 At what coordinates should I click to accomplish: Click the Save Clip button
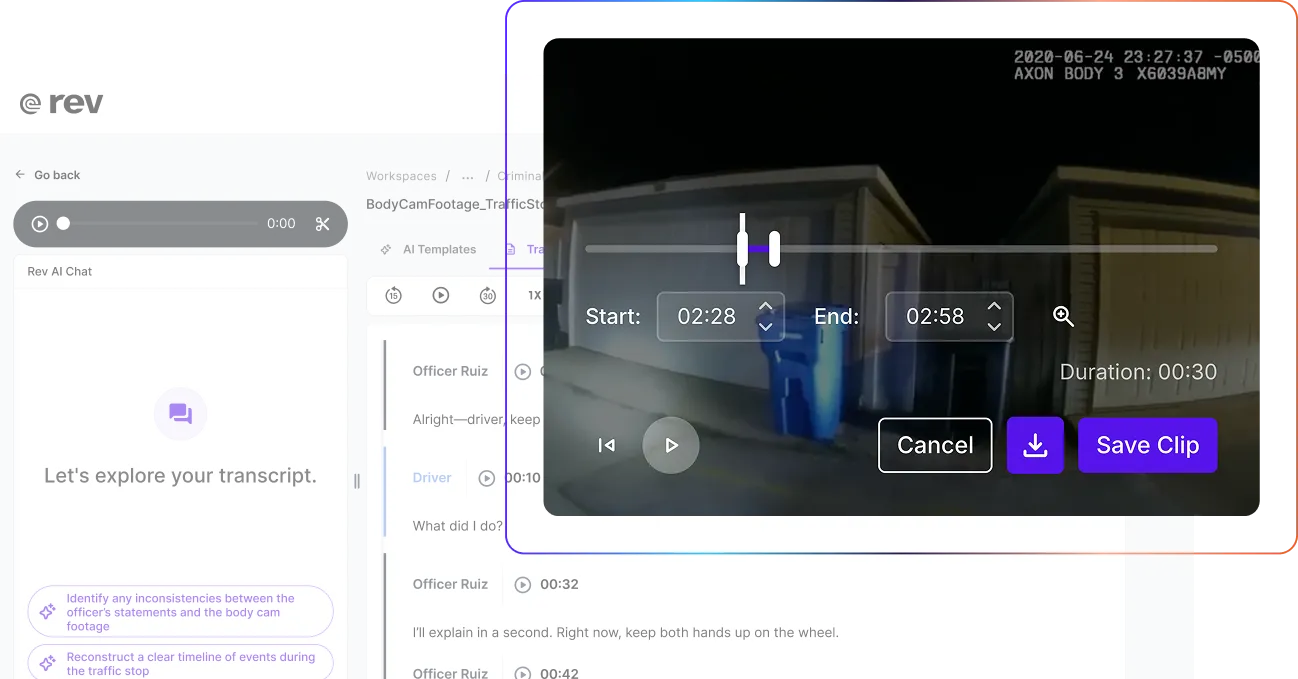(1148, 445)
